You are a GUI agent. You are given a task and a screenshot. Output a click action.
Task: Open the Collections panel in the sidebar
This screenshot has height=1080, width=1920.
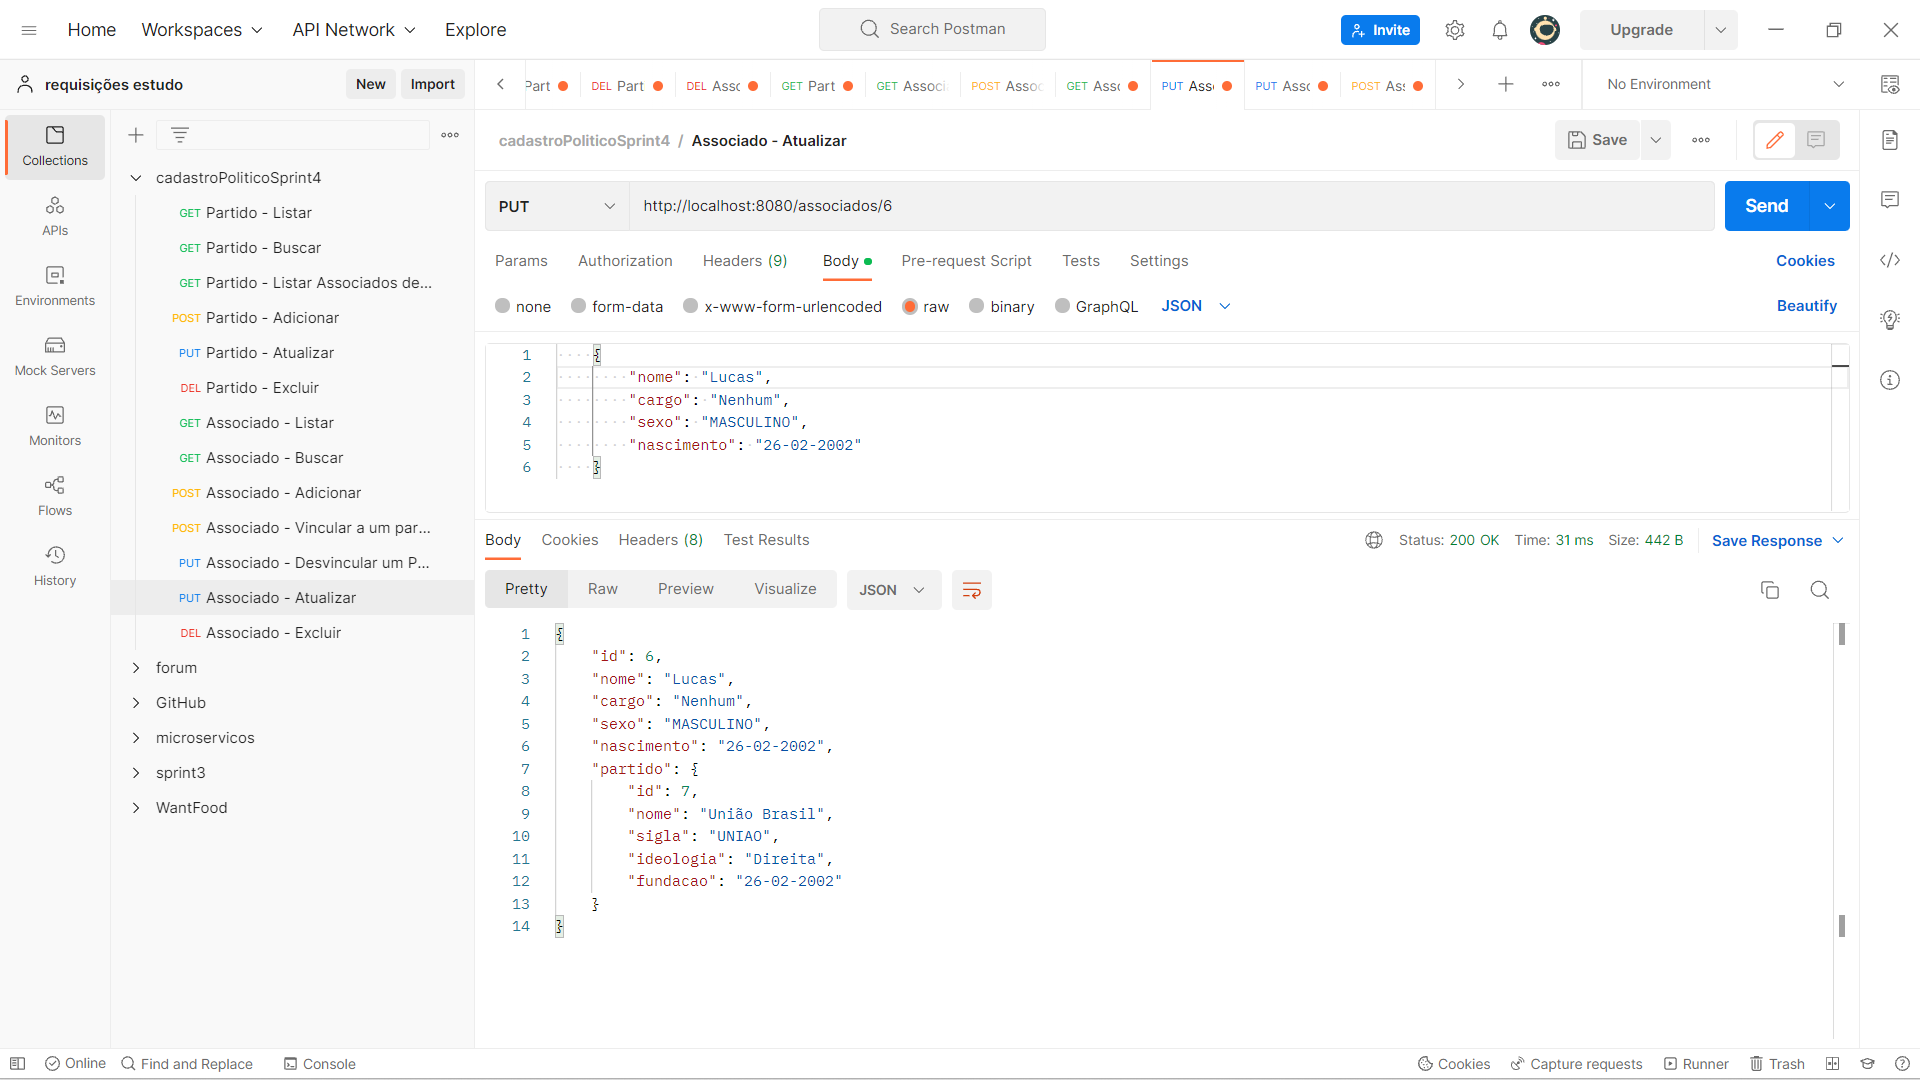coord(54,145)
